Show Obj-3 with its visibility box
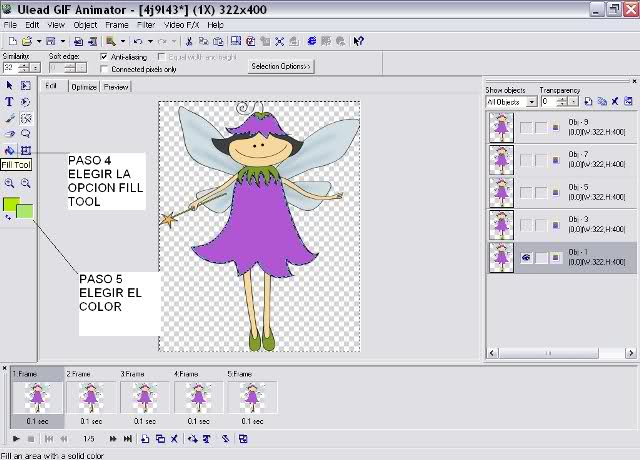Viewport: 640px width, 460px height. click(x=526, y=225)
